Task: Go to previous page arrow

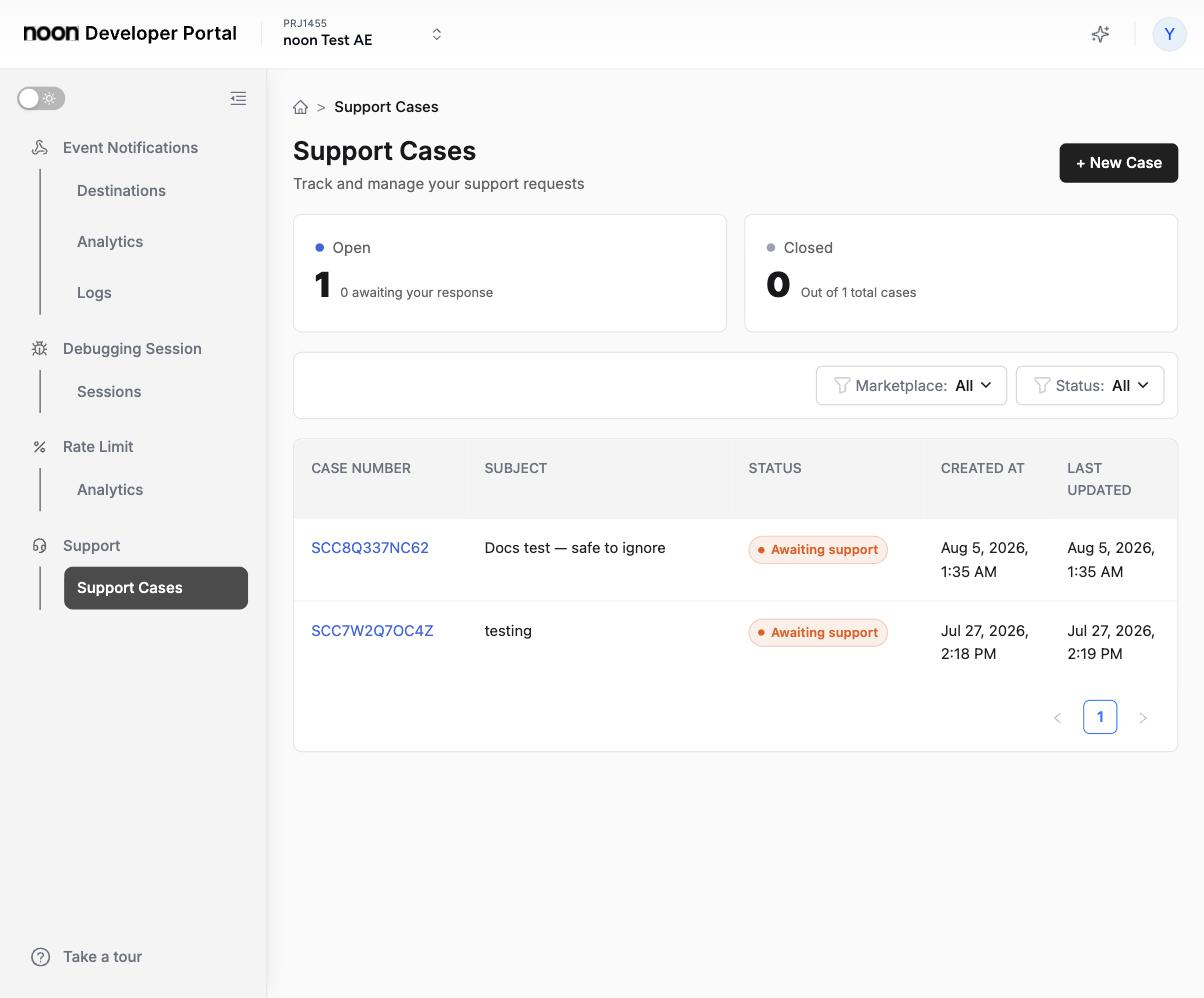Action: pyautogui.click(x=1057, y=718)
